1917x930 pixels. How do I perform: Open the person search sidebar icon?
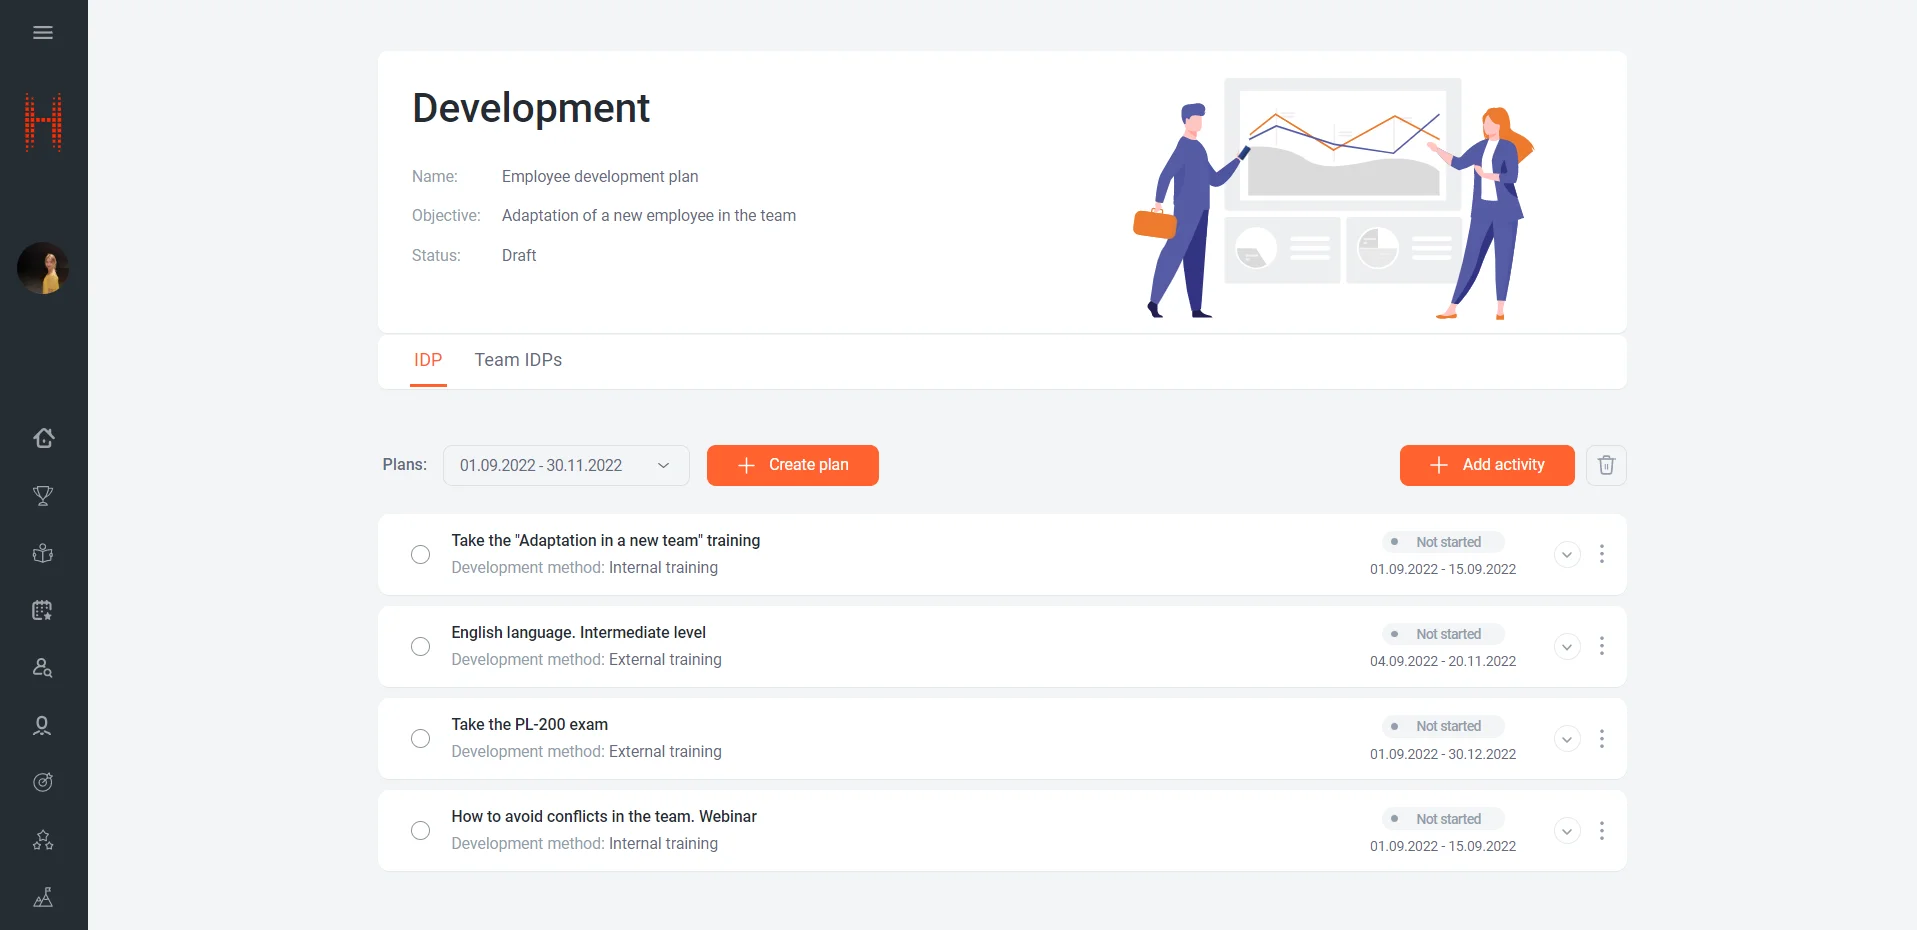[43, 668]
